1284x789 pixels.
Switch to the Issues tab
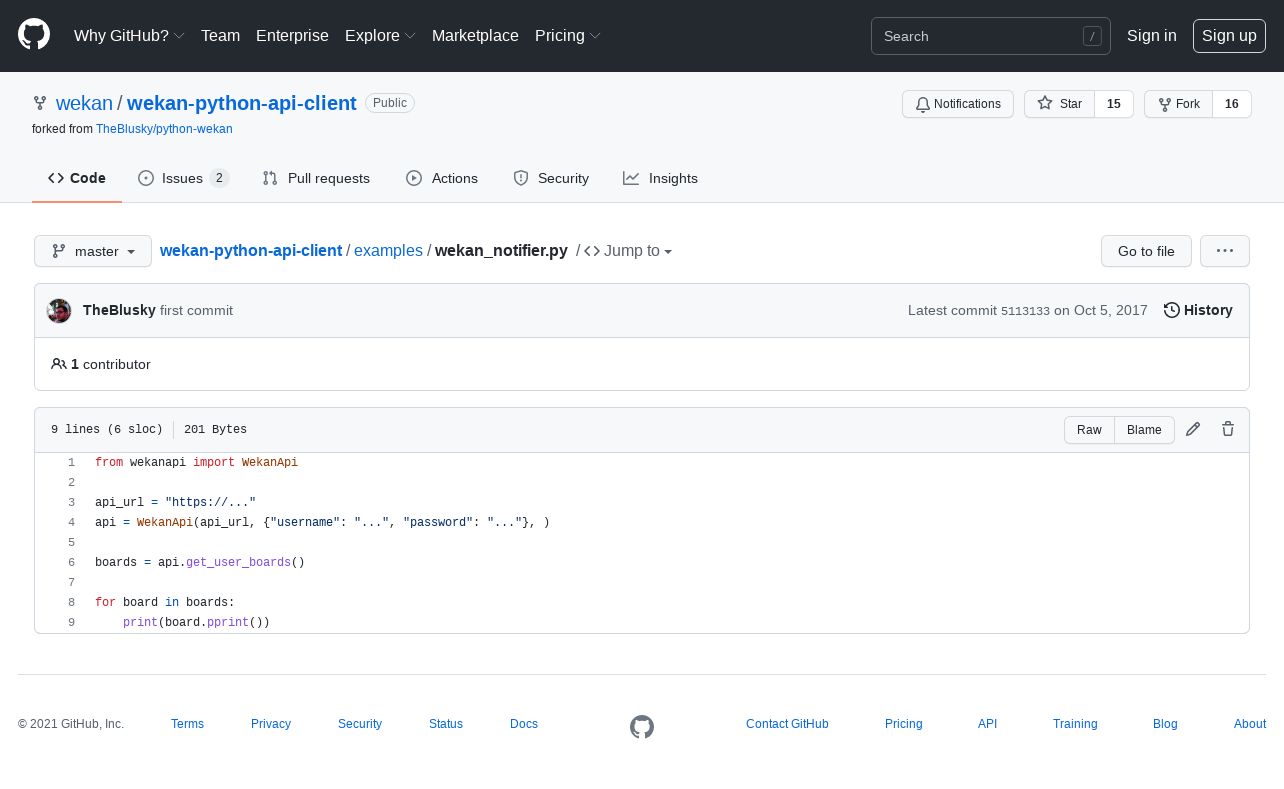tap(184, 178)
